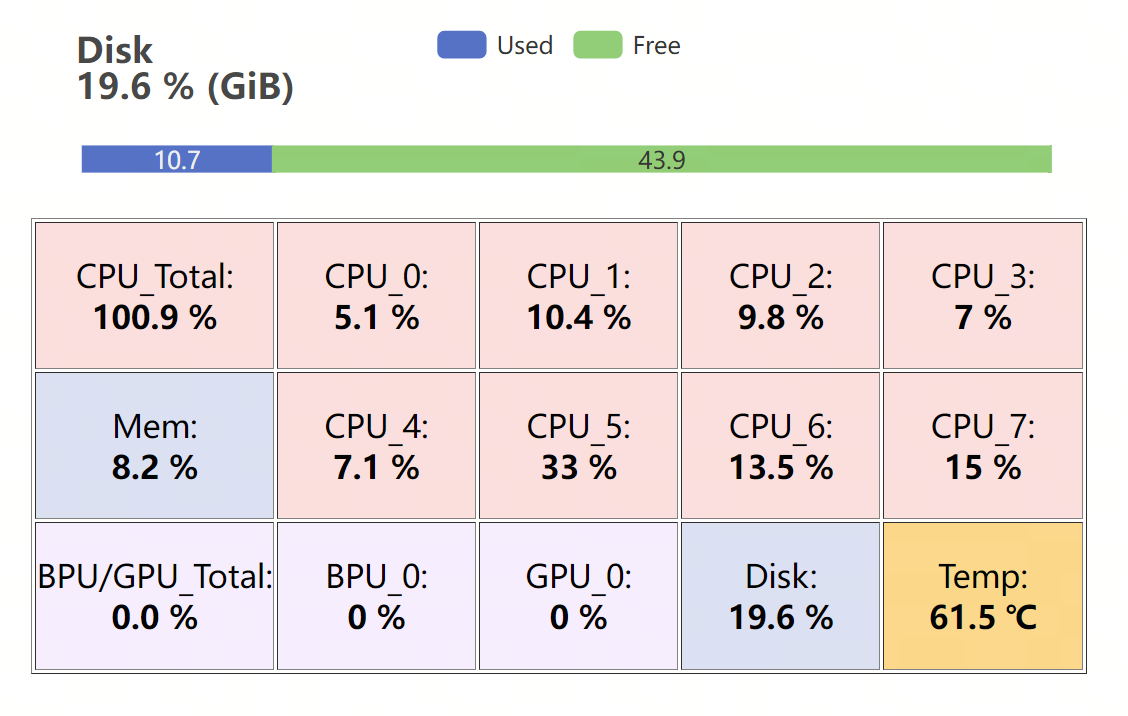Viewport: 1128px width, 716px height.
Task: Click the Disk tile showing 19.6 %
Action: click(780, 595)
